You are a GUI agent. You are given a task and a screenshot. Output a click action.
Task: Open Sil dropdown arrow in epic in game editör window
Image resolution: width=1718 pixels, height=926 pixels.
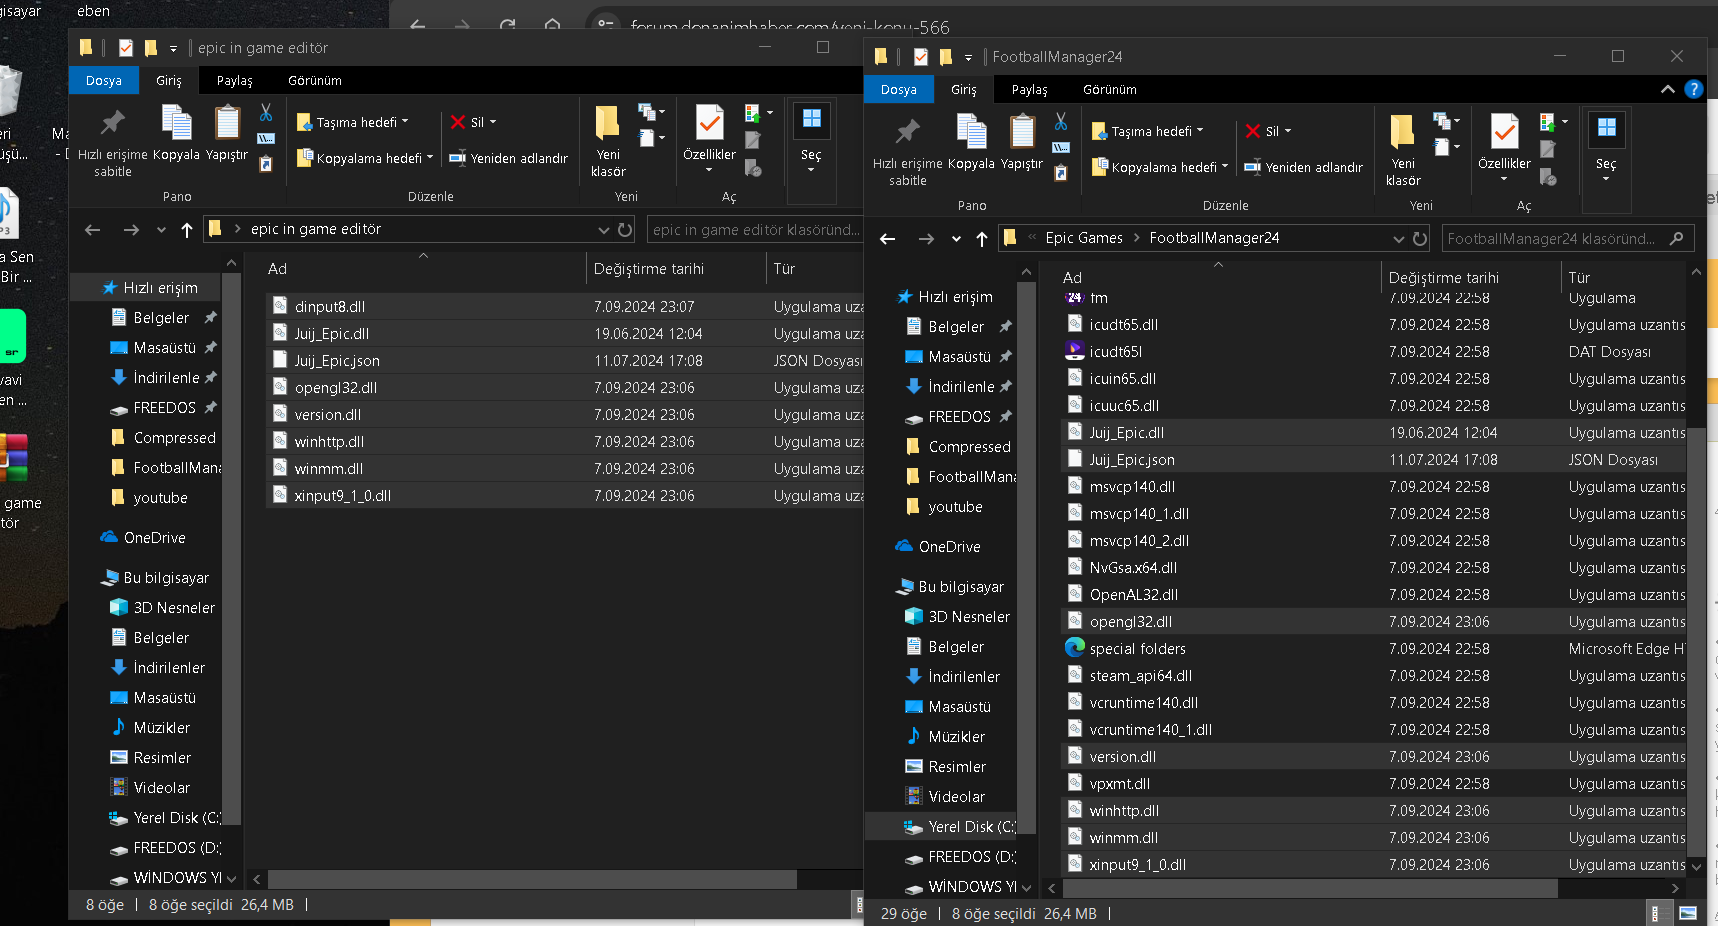[493, 122]
